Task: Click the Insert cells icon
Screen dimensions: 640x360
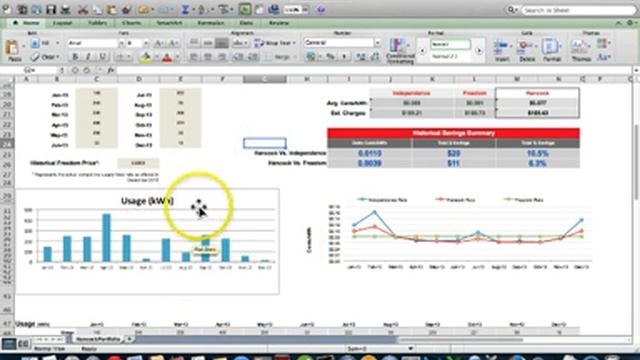Action: point(502,50)
